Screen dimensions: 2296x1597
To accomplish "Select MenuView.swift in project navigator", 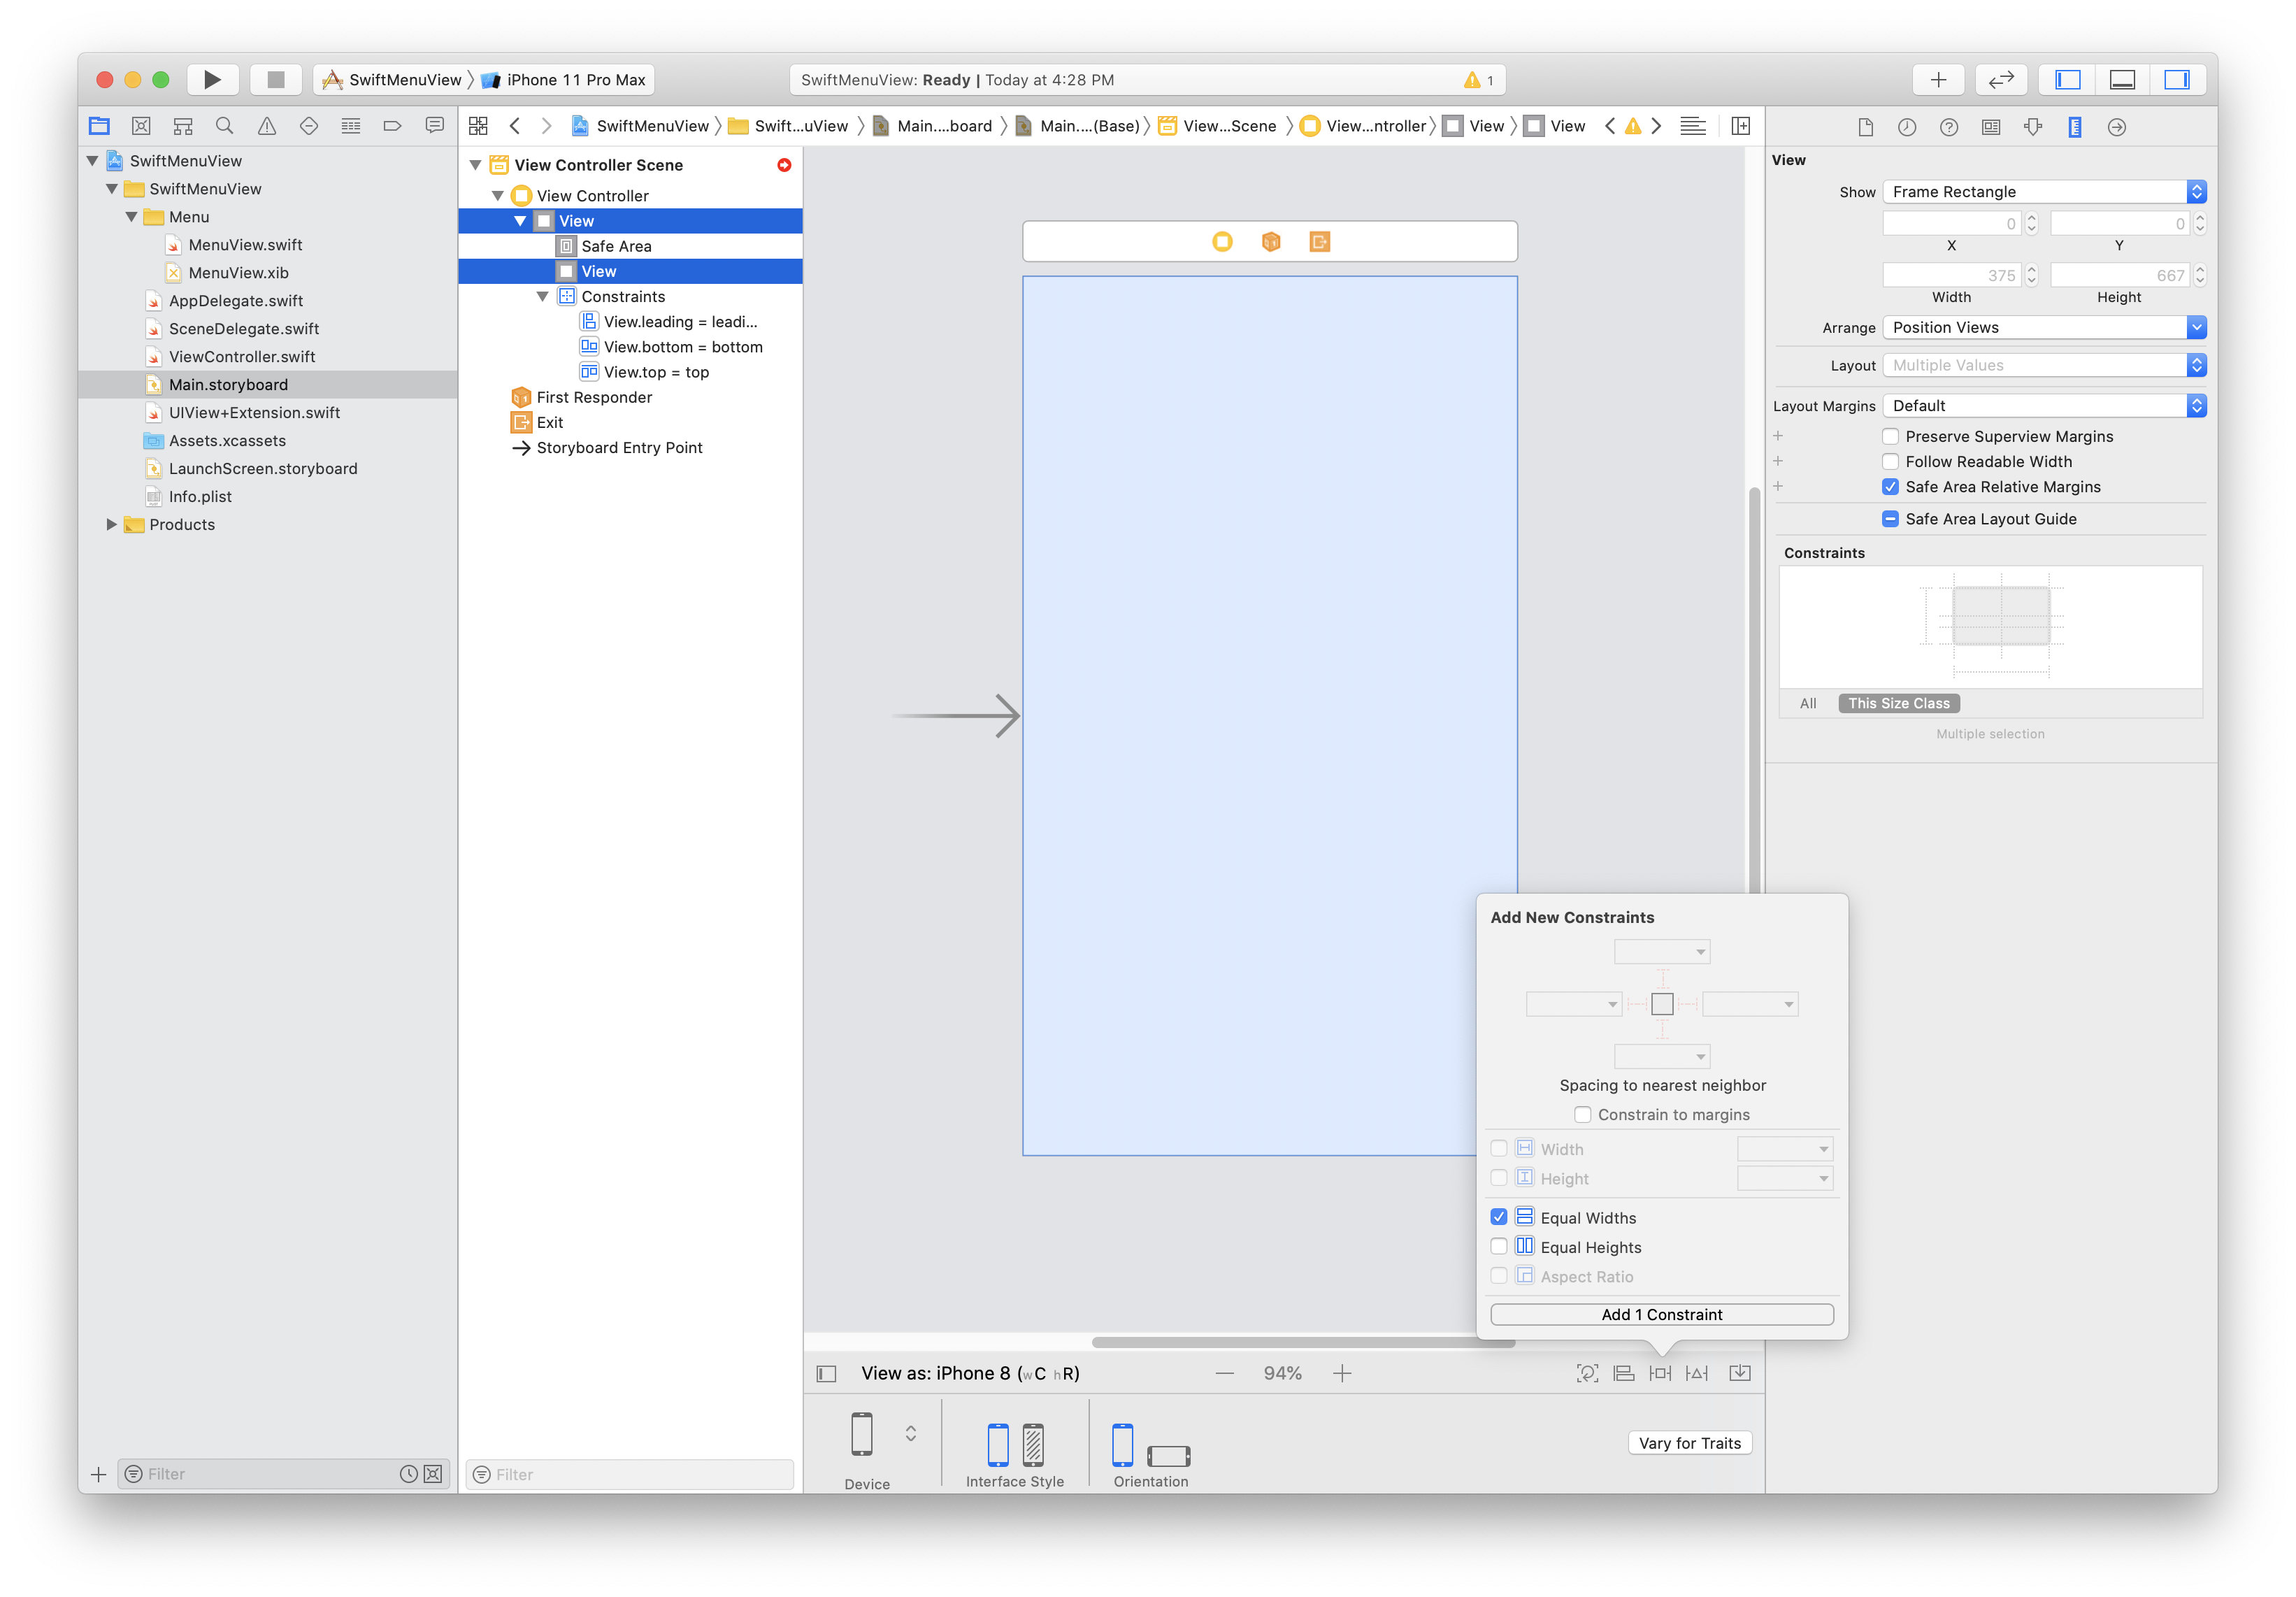I will (245, 245).
